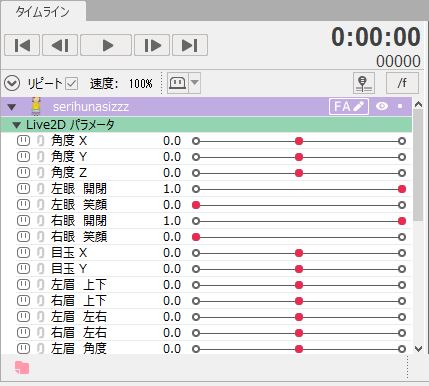This screenshot has width=429, height=386.
Task: Click the clip icon beside 角度 Y
Action: coord(40,157)
